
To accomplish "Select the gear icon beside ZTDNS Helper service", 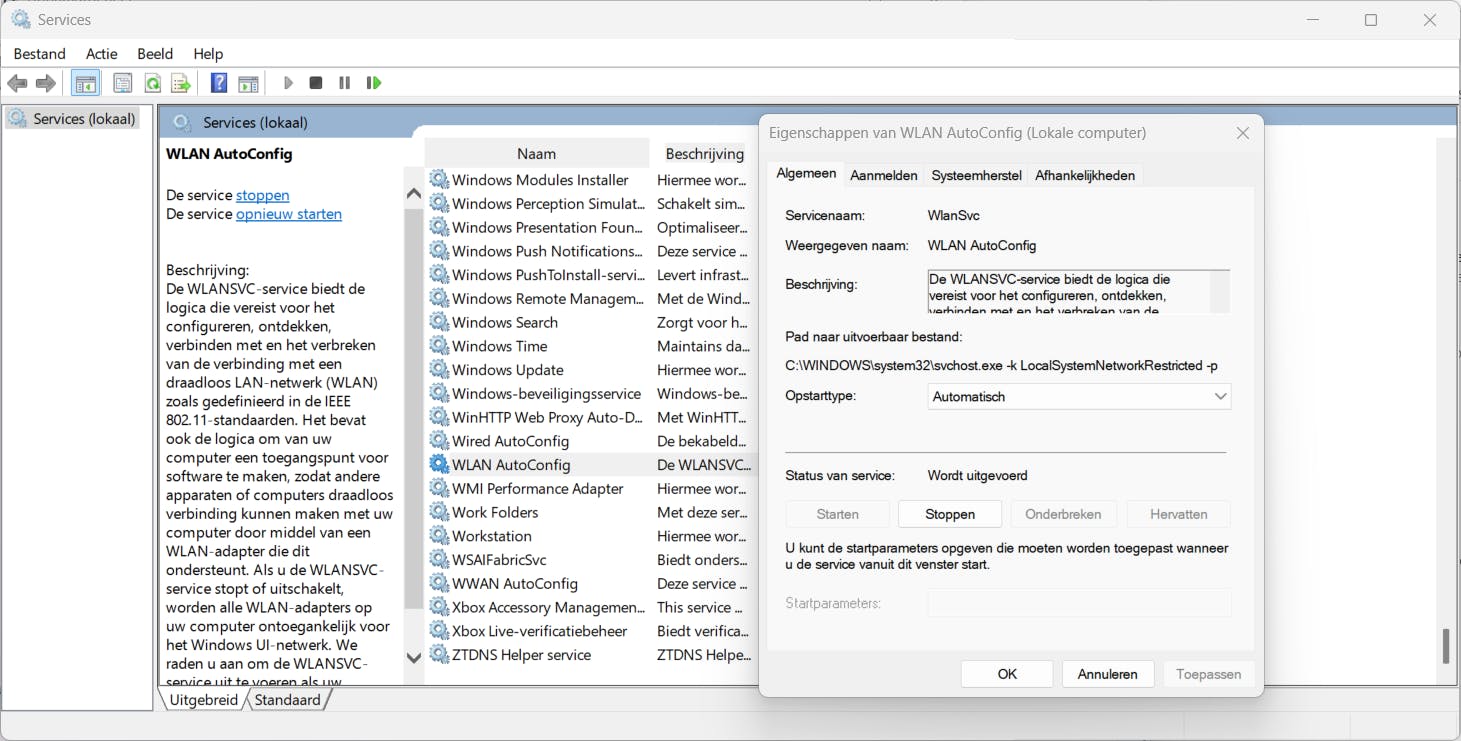I will [439, 655].
